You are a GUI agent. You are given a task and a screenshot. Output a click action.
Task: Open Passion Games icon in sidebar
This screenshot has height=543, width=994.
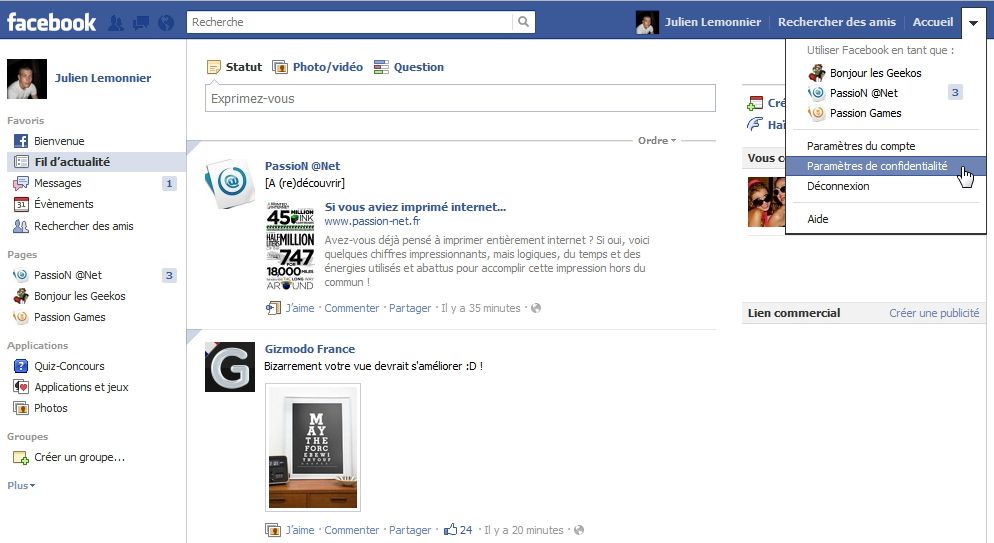click(21, 317)
